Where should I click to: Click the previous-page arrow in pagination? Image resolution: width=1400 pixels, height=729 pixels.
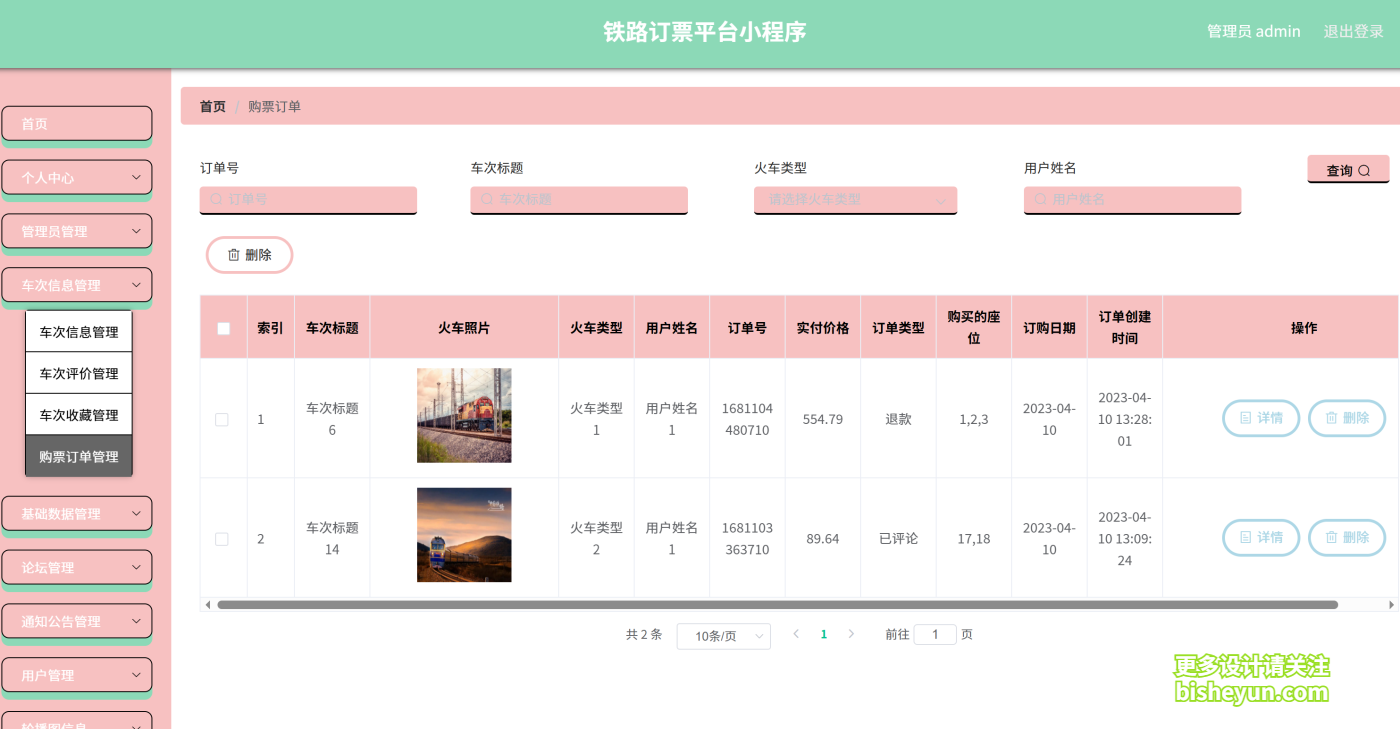[795, 634]
